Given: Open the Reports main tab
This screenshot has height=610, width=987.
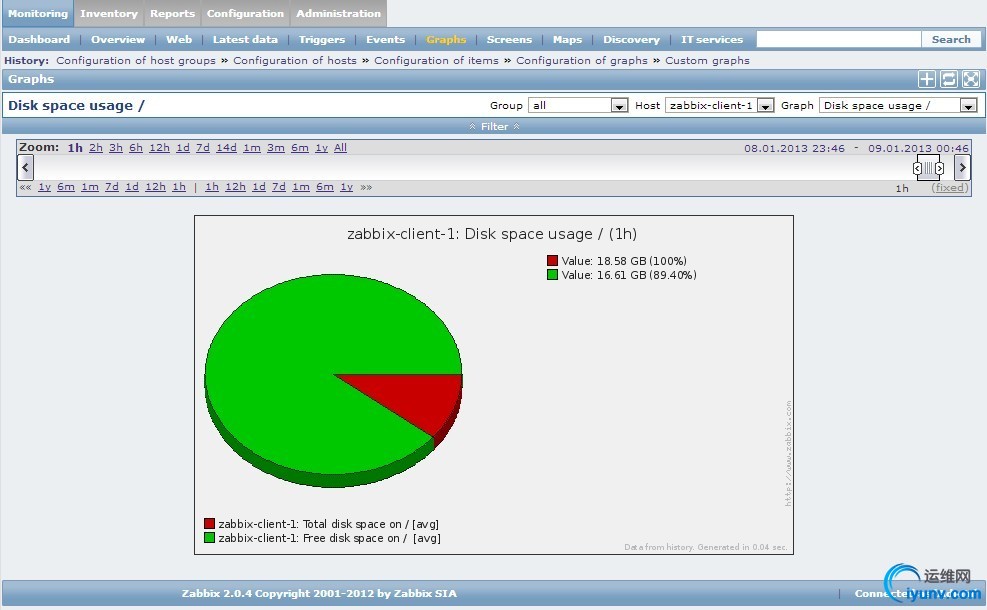Looking at the screenshot, I should click(x=172, y=13).
